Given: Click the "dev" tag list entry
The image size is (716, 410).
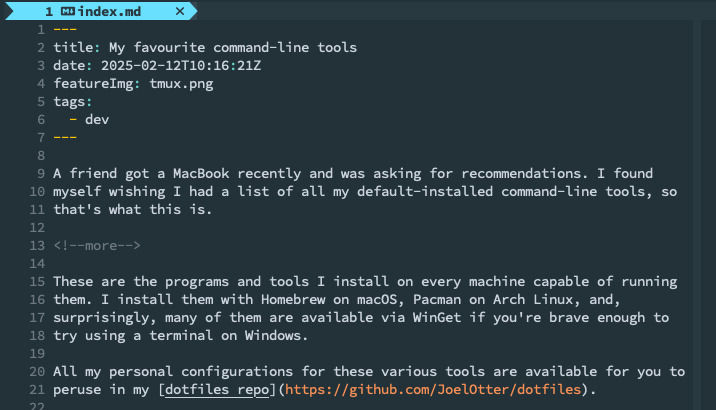Looking at the screenshot, I should click(x=97, y=119).
